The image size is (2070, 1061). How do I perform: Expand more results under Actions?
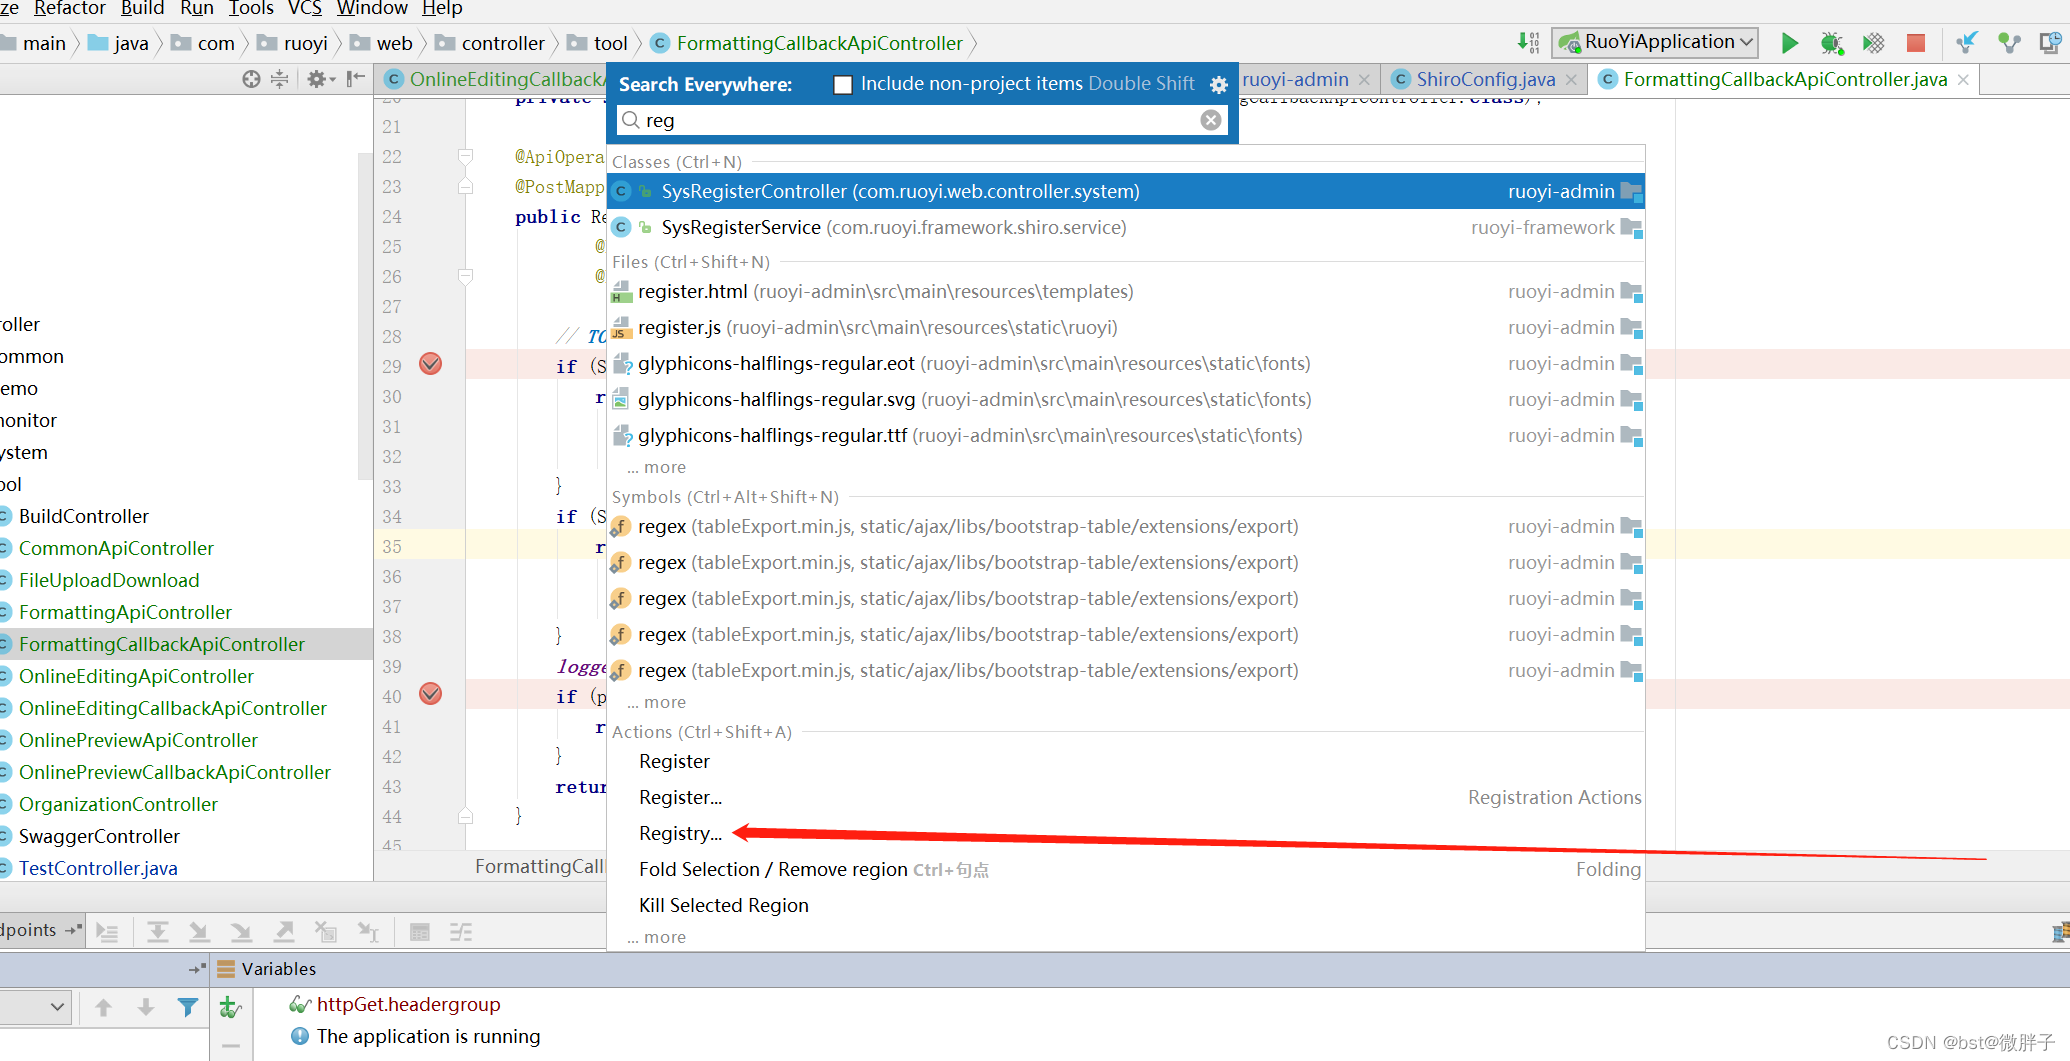[x=657, y=937]
